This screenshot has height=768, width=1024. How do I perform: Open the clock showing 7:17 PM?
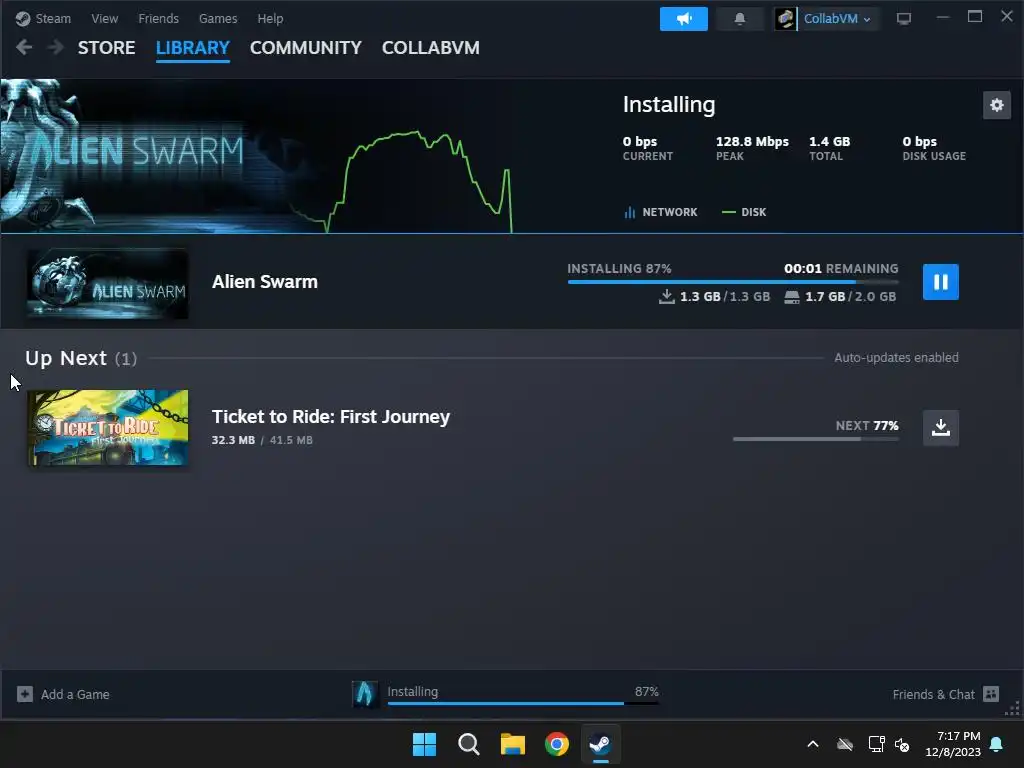[953, 744]
